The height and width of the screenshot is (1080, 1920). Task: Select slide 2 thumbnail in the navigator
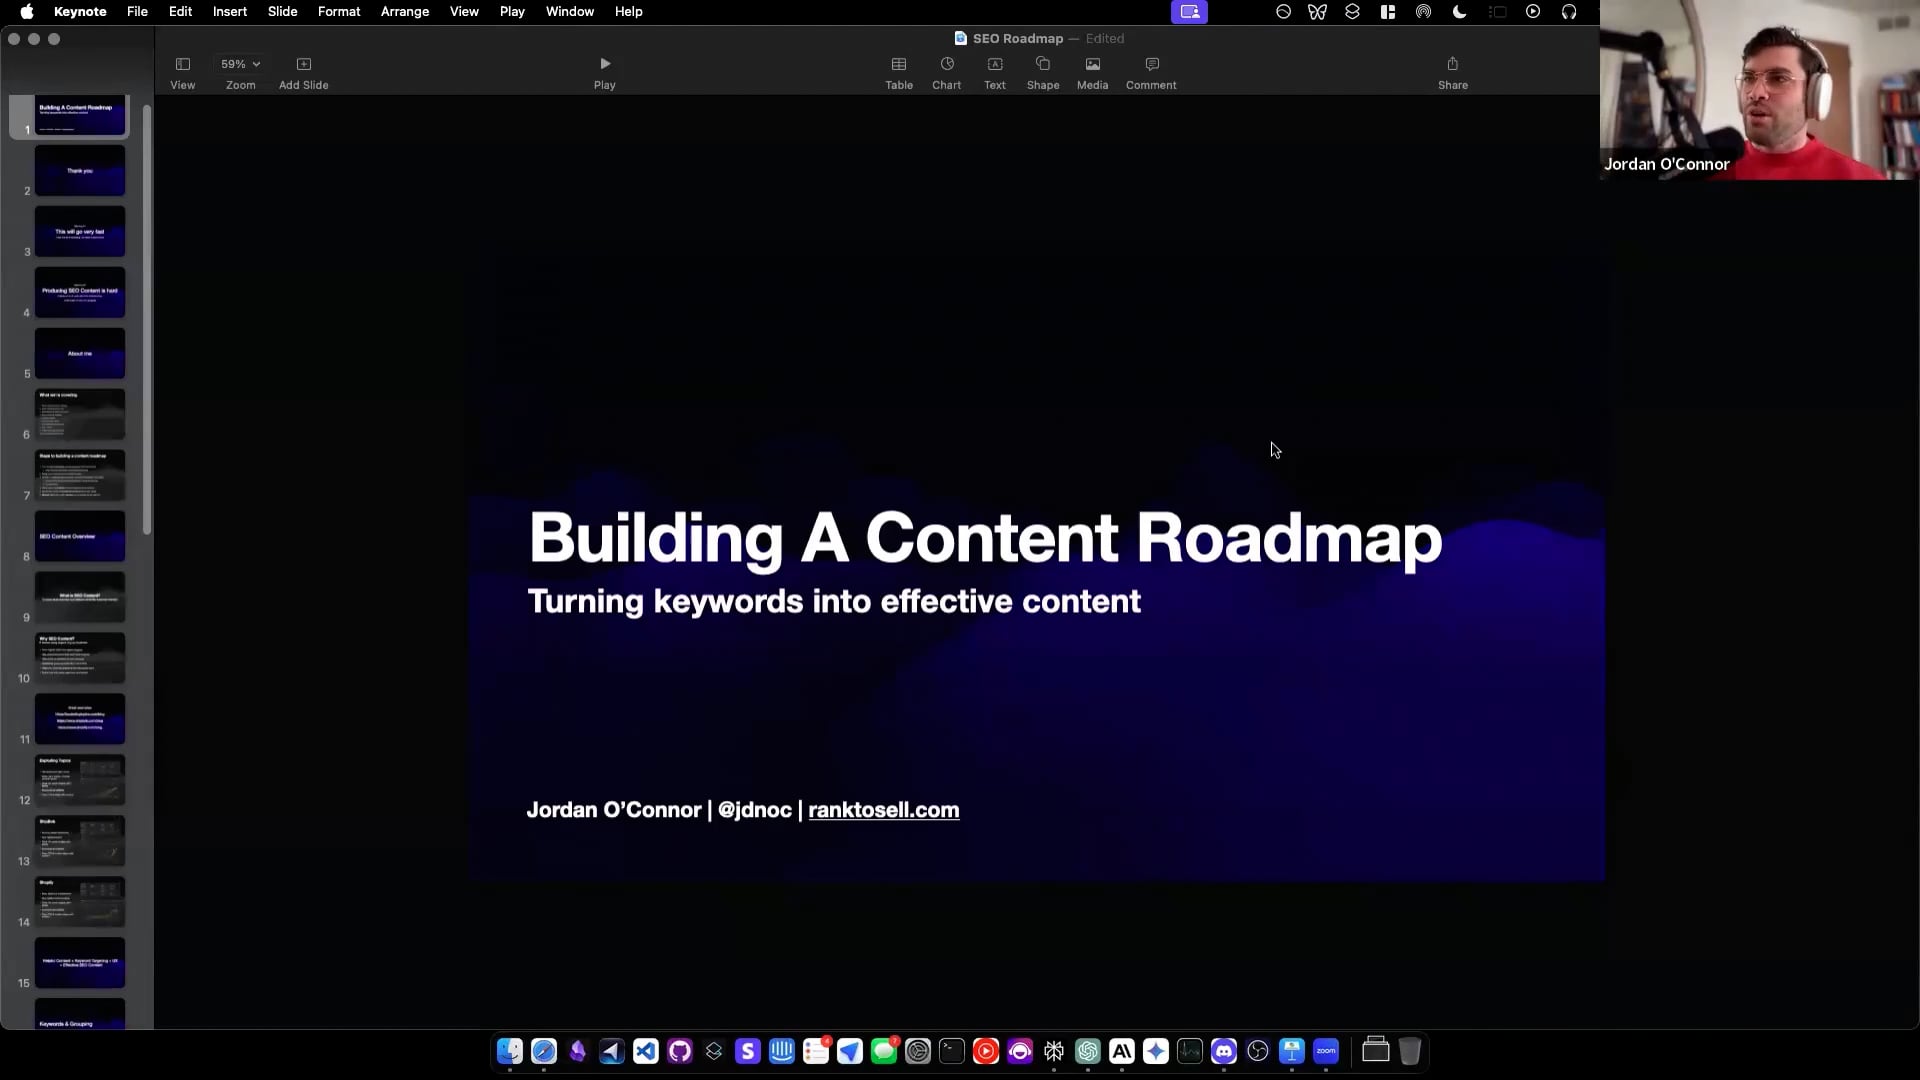(x=79, y=170)
